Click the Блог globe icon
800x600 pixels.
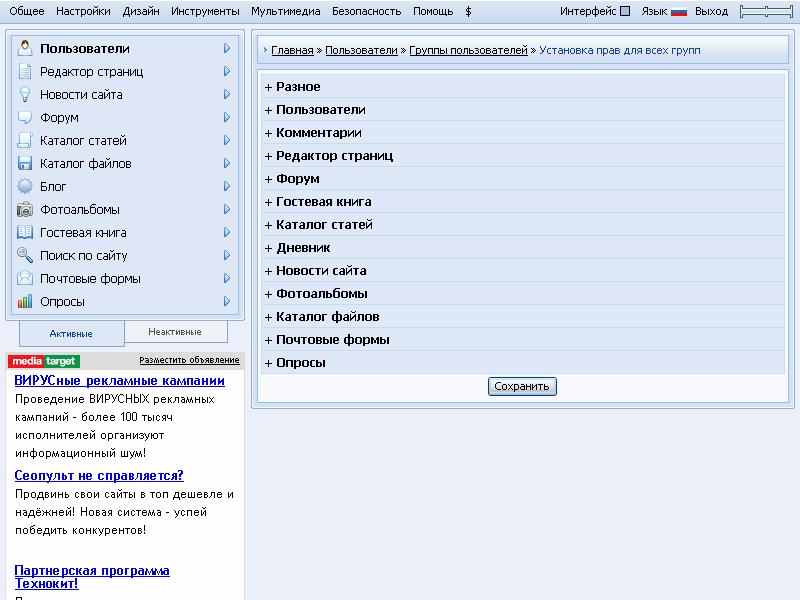coord(24,186)
